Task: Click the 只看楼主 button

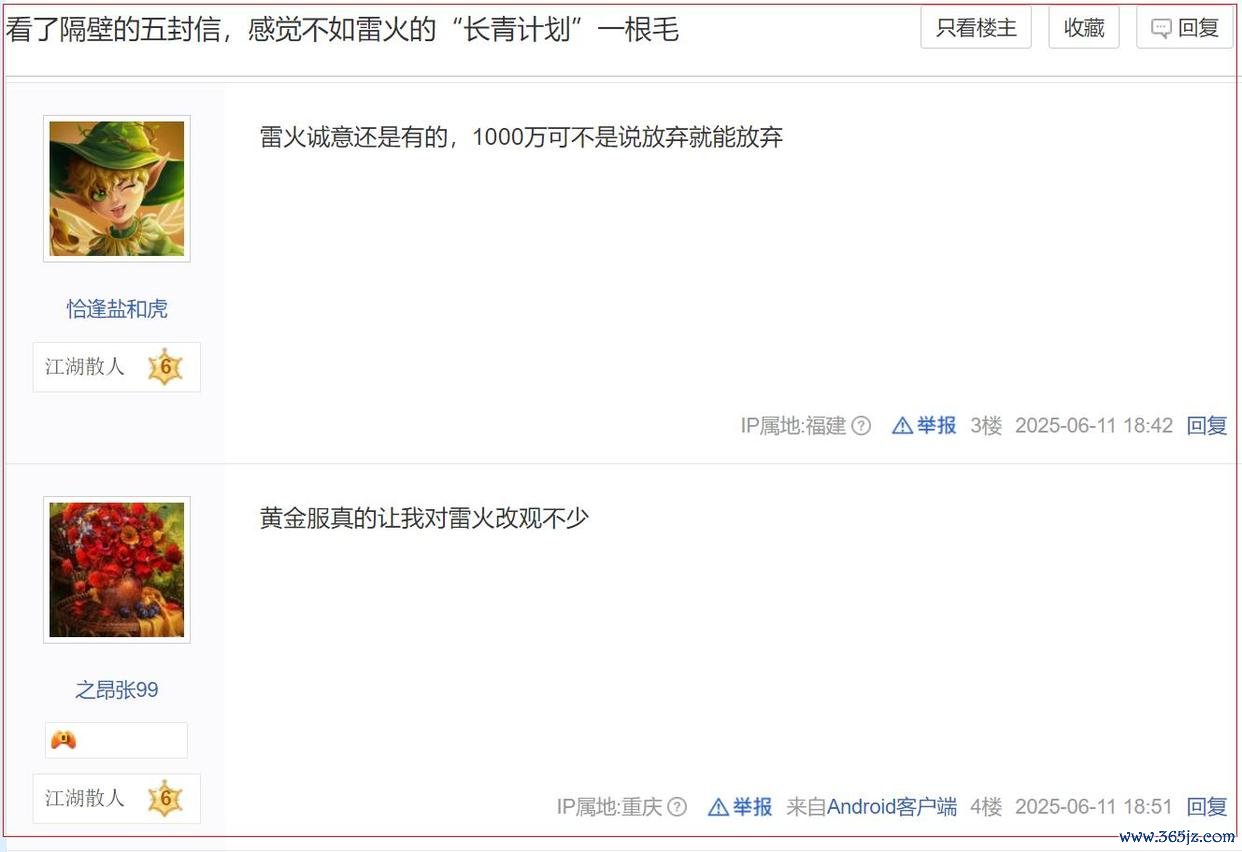Action: click(976, 28)
